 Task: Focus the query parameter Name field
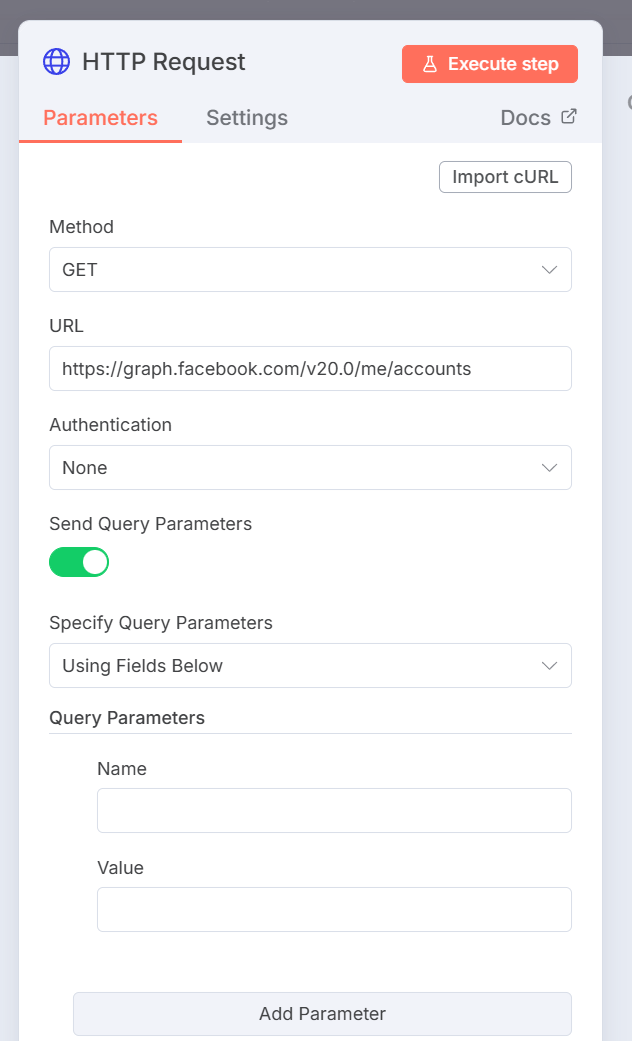pos(334,810)
